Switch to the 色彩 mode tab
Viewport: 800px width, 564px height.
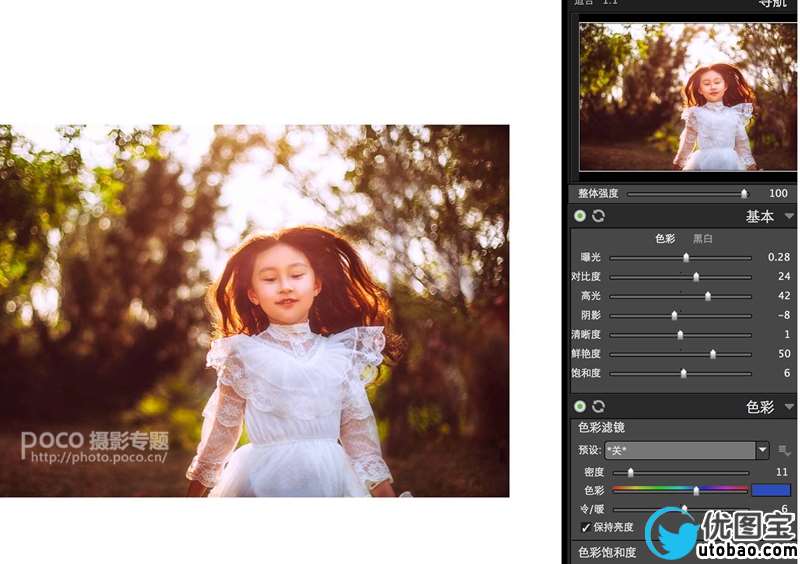coord(665,239)
